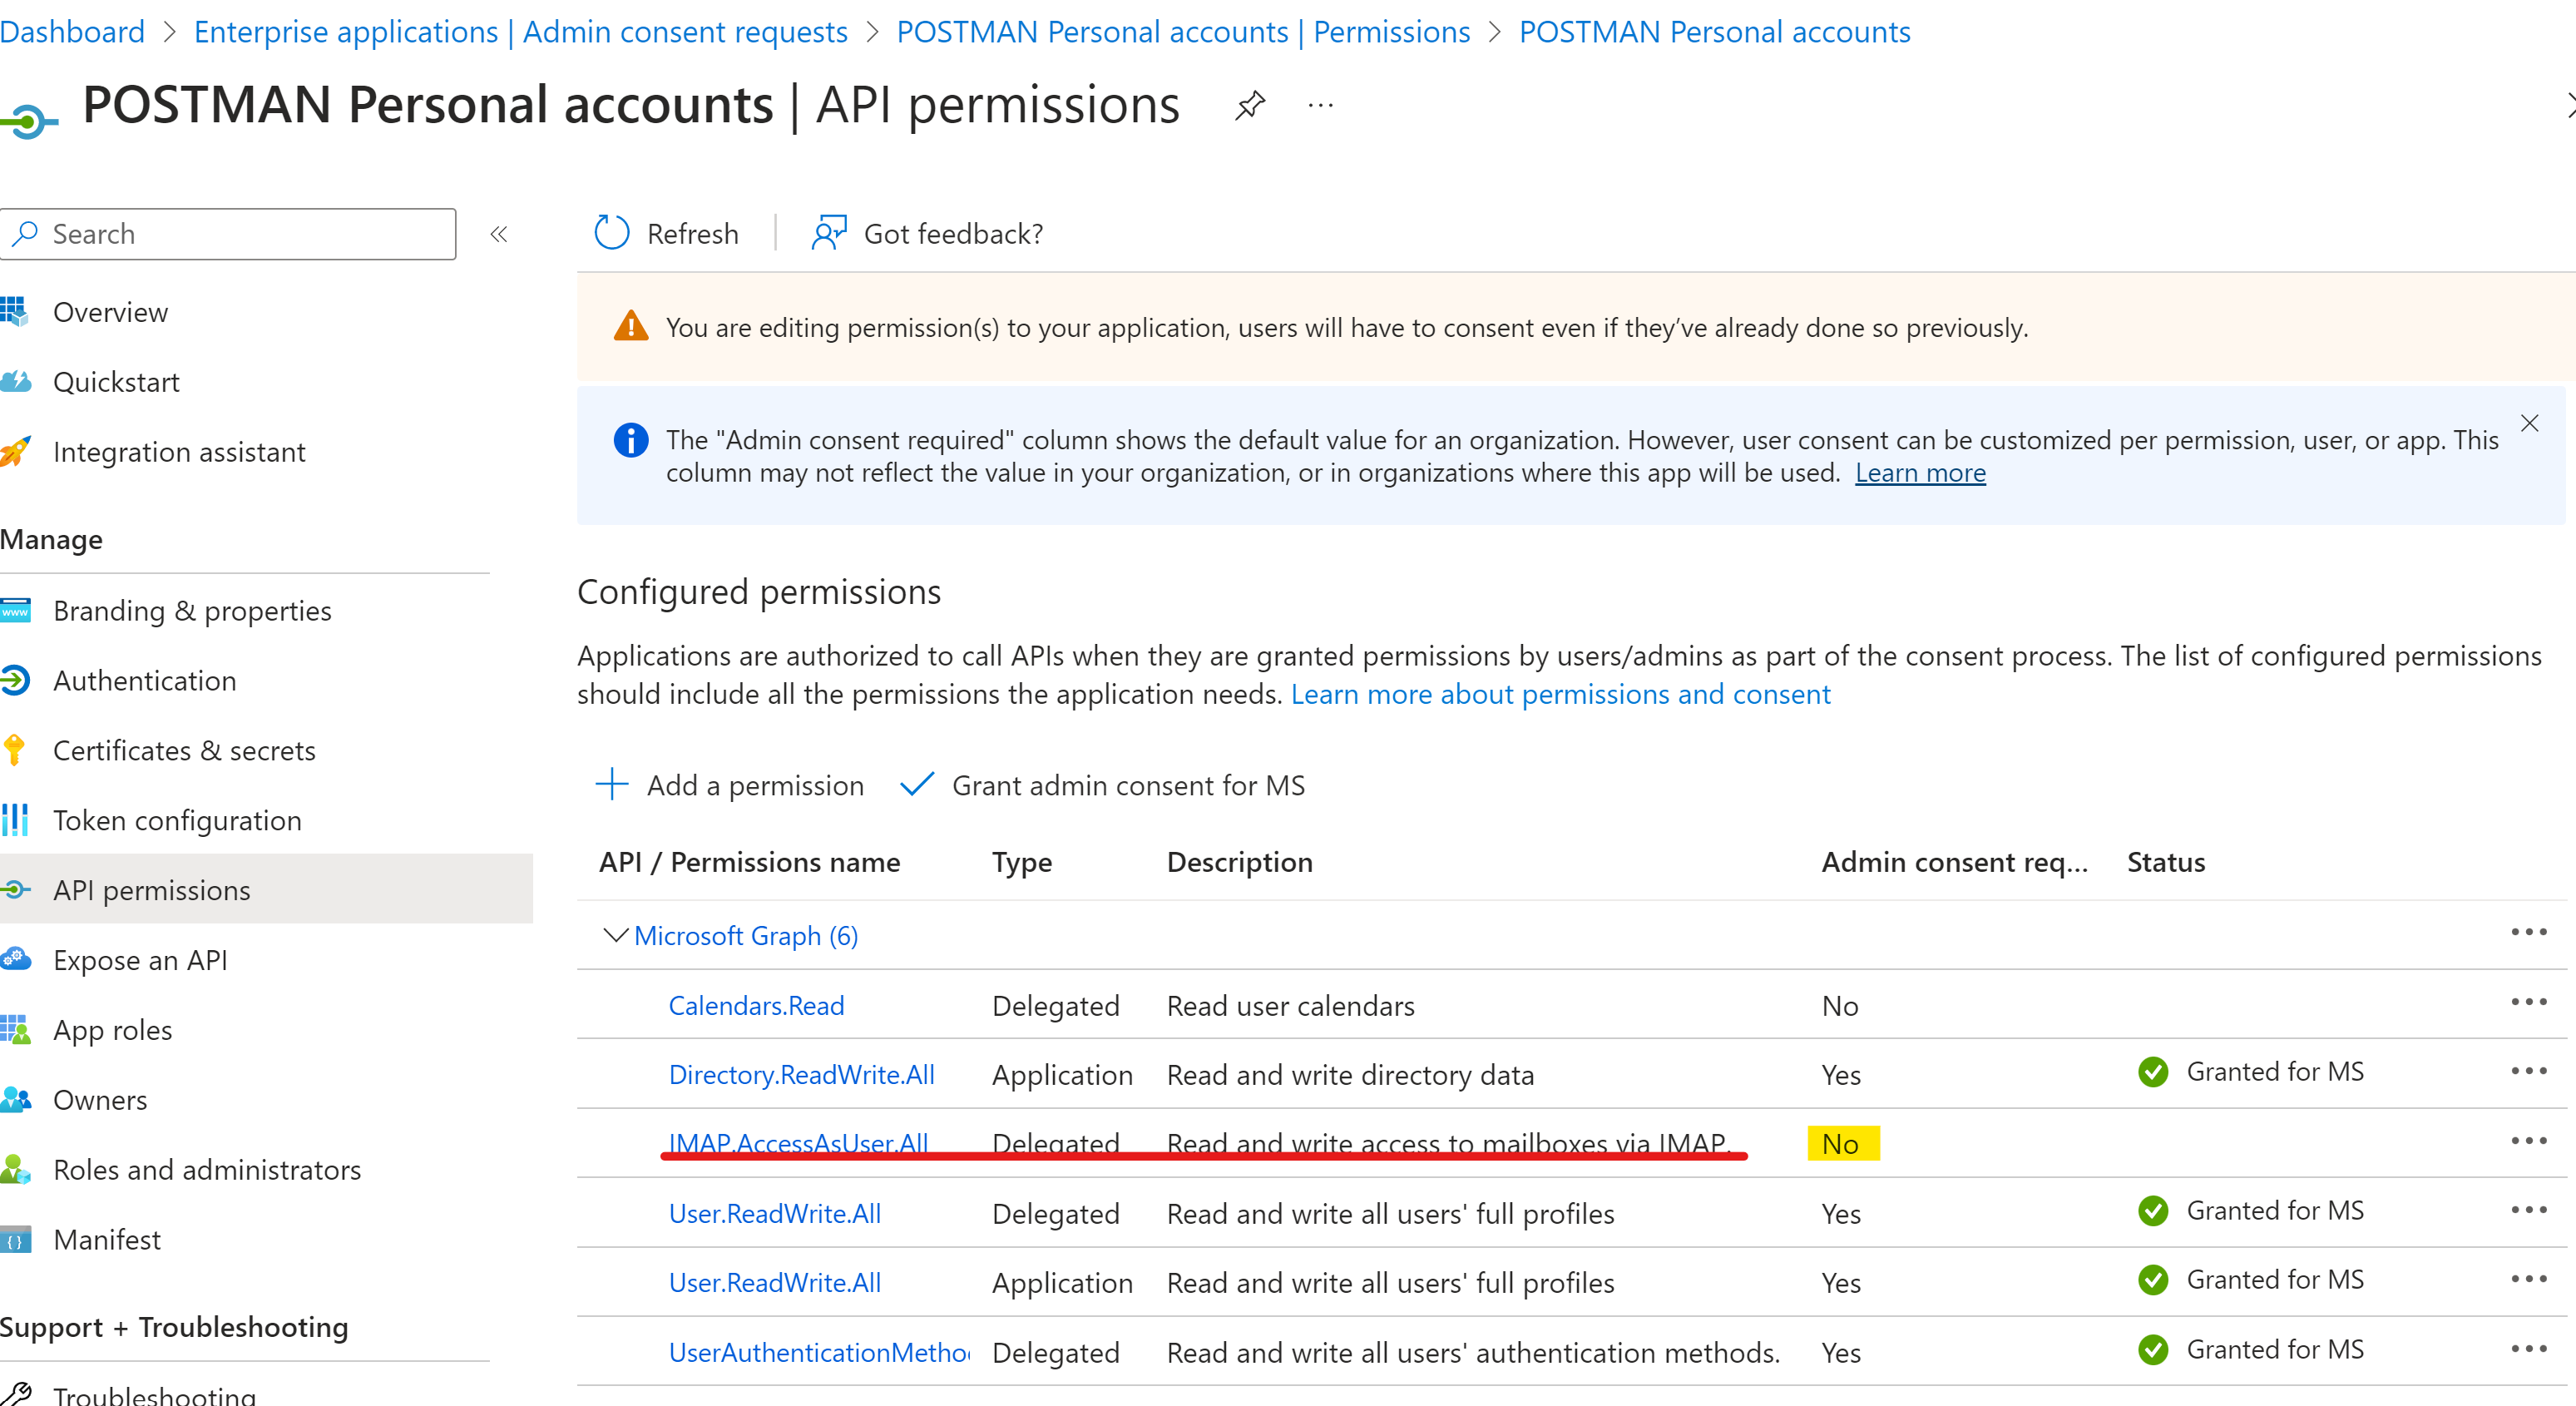
Task: Click the Overview icon in the sidebar
Action: (x=14, y=312)
